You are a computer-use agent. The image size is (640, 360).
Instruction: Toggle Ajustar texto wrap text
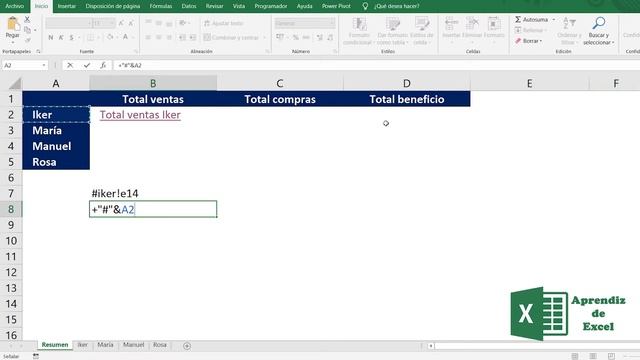click(223, 24)
